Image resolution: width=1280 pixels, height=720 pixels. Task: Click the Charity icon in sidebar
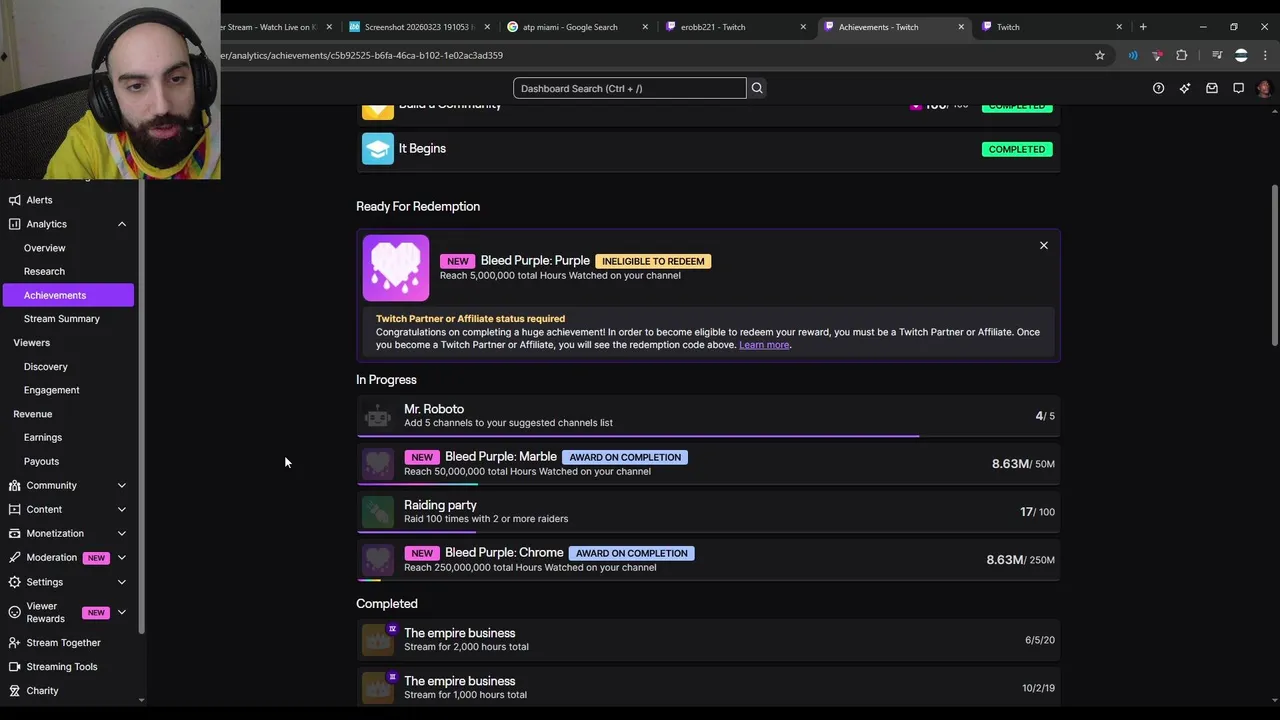[14, 691]
